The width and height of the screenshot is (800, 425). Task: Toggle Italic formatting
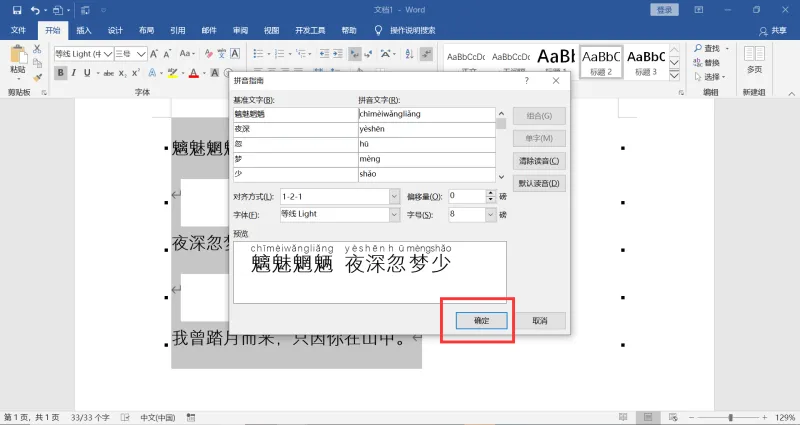tap(74, 73)
